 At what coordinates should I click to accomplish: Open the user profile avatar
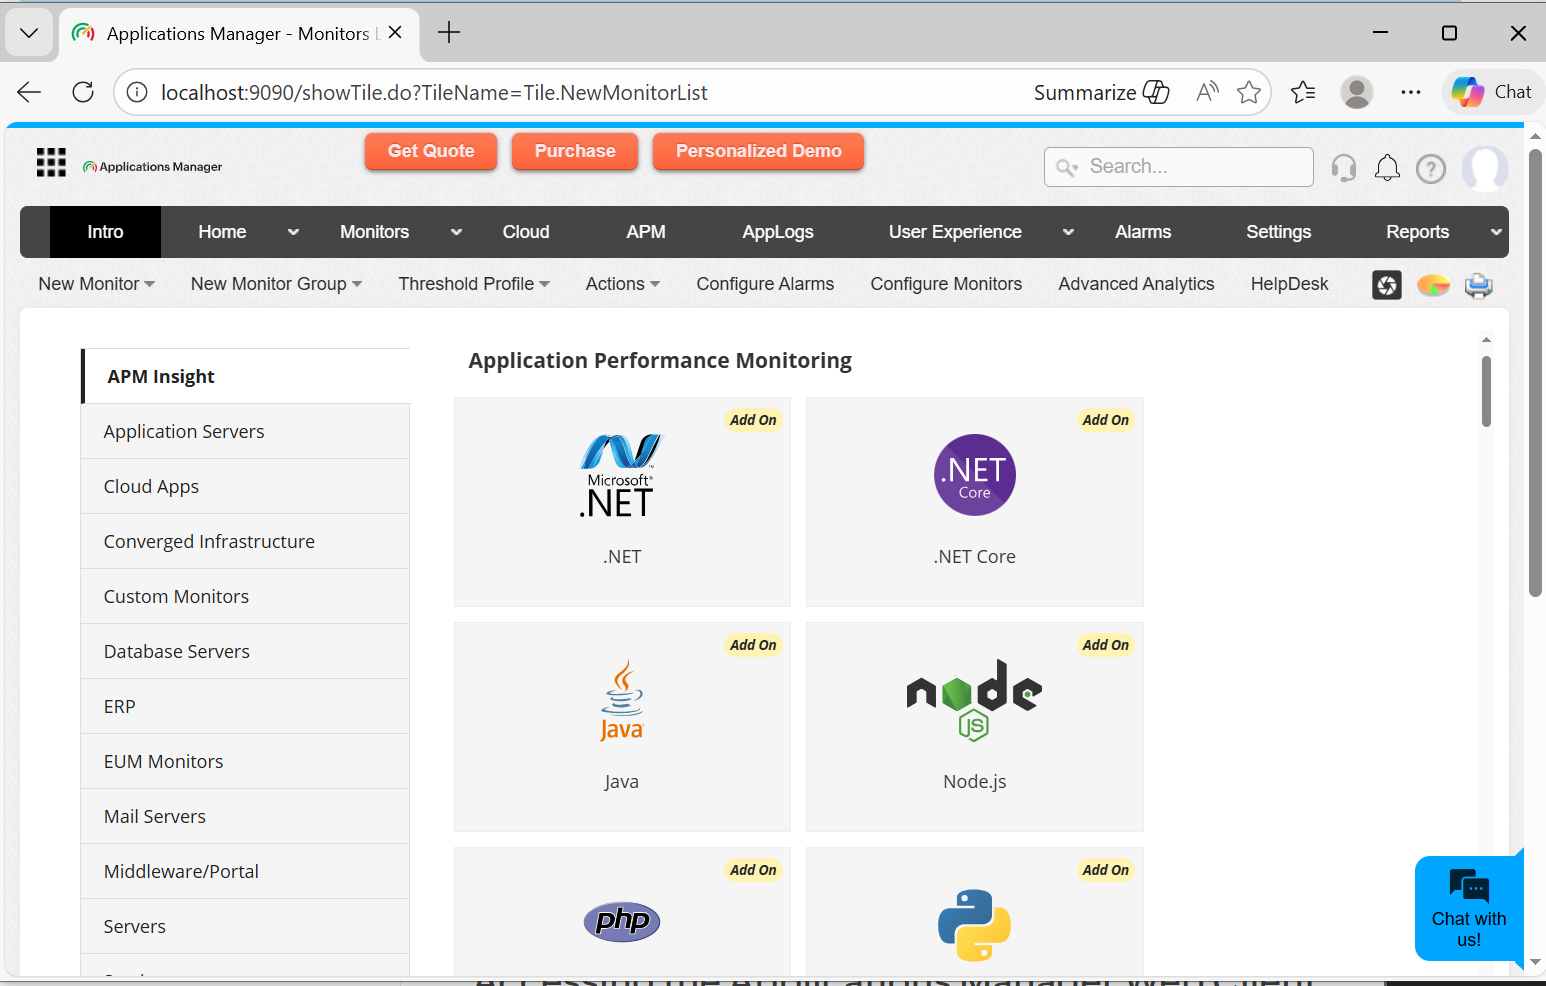point(1484,168)
